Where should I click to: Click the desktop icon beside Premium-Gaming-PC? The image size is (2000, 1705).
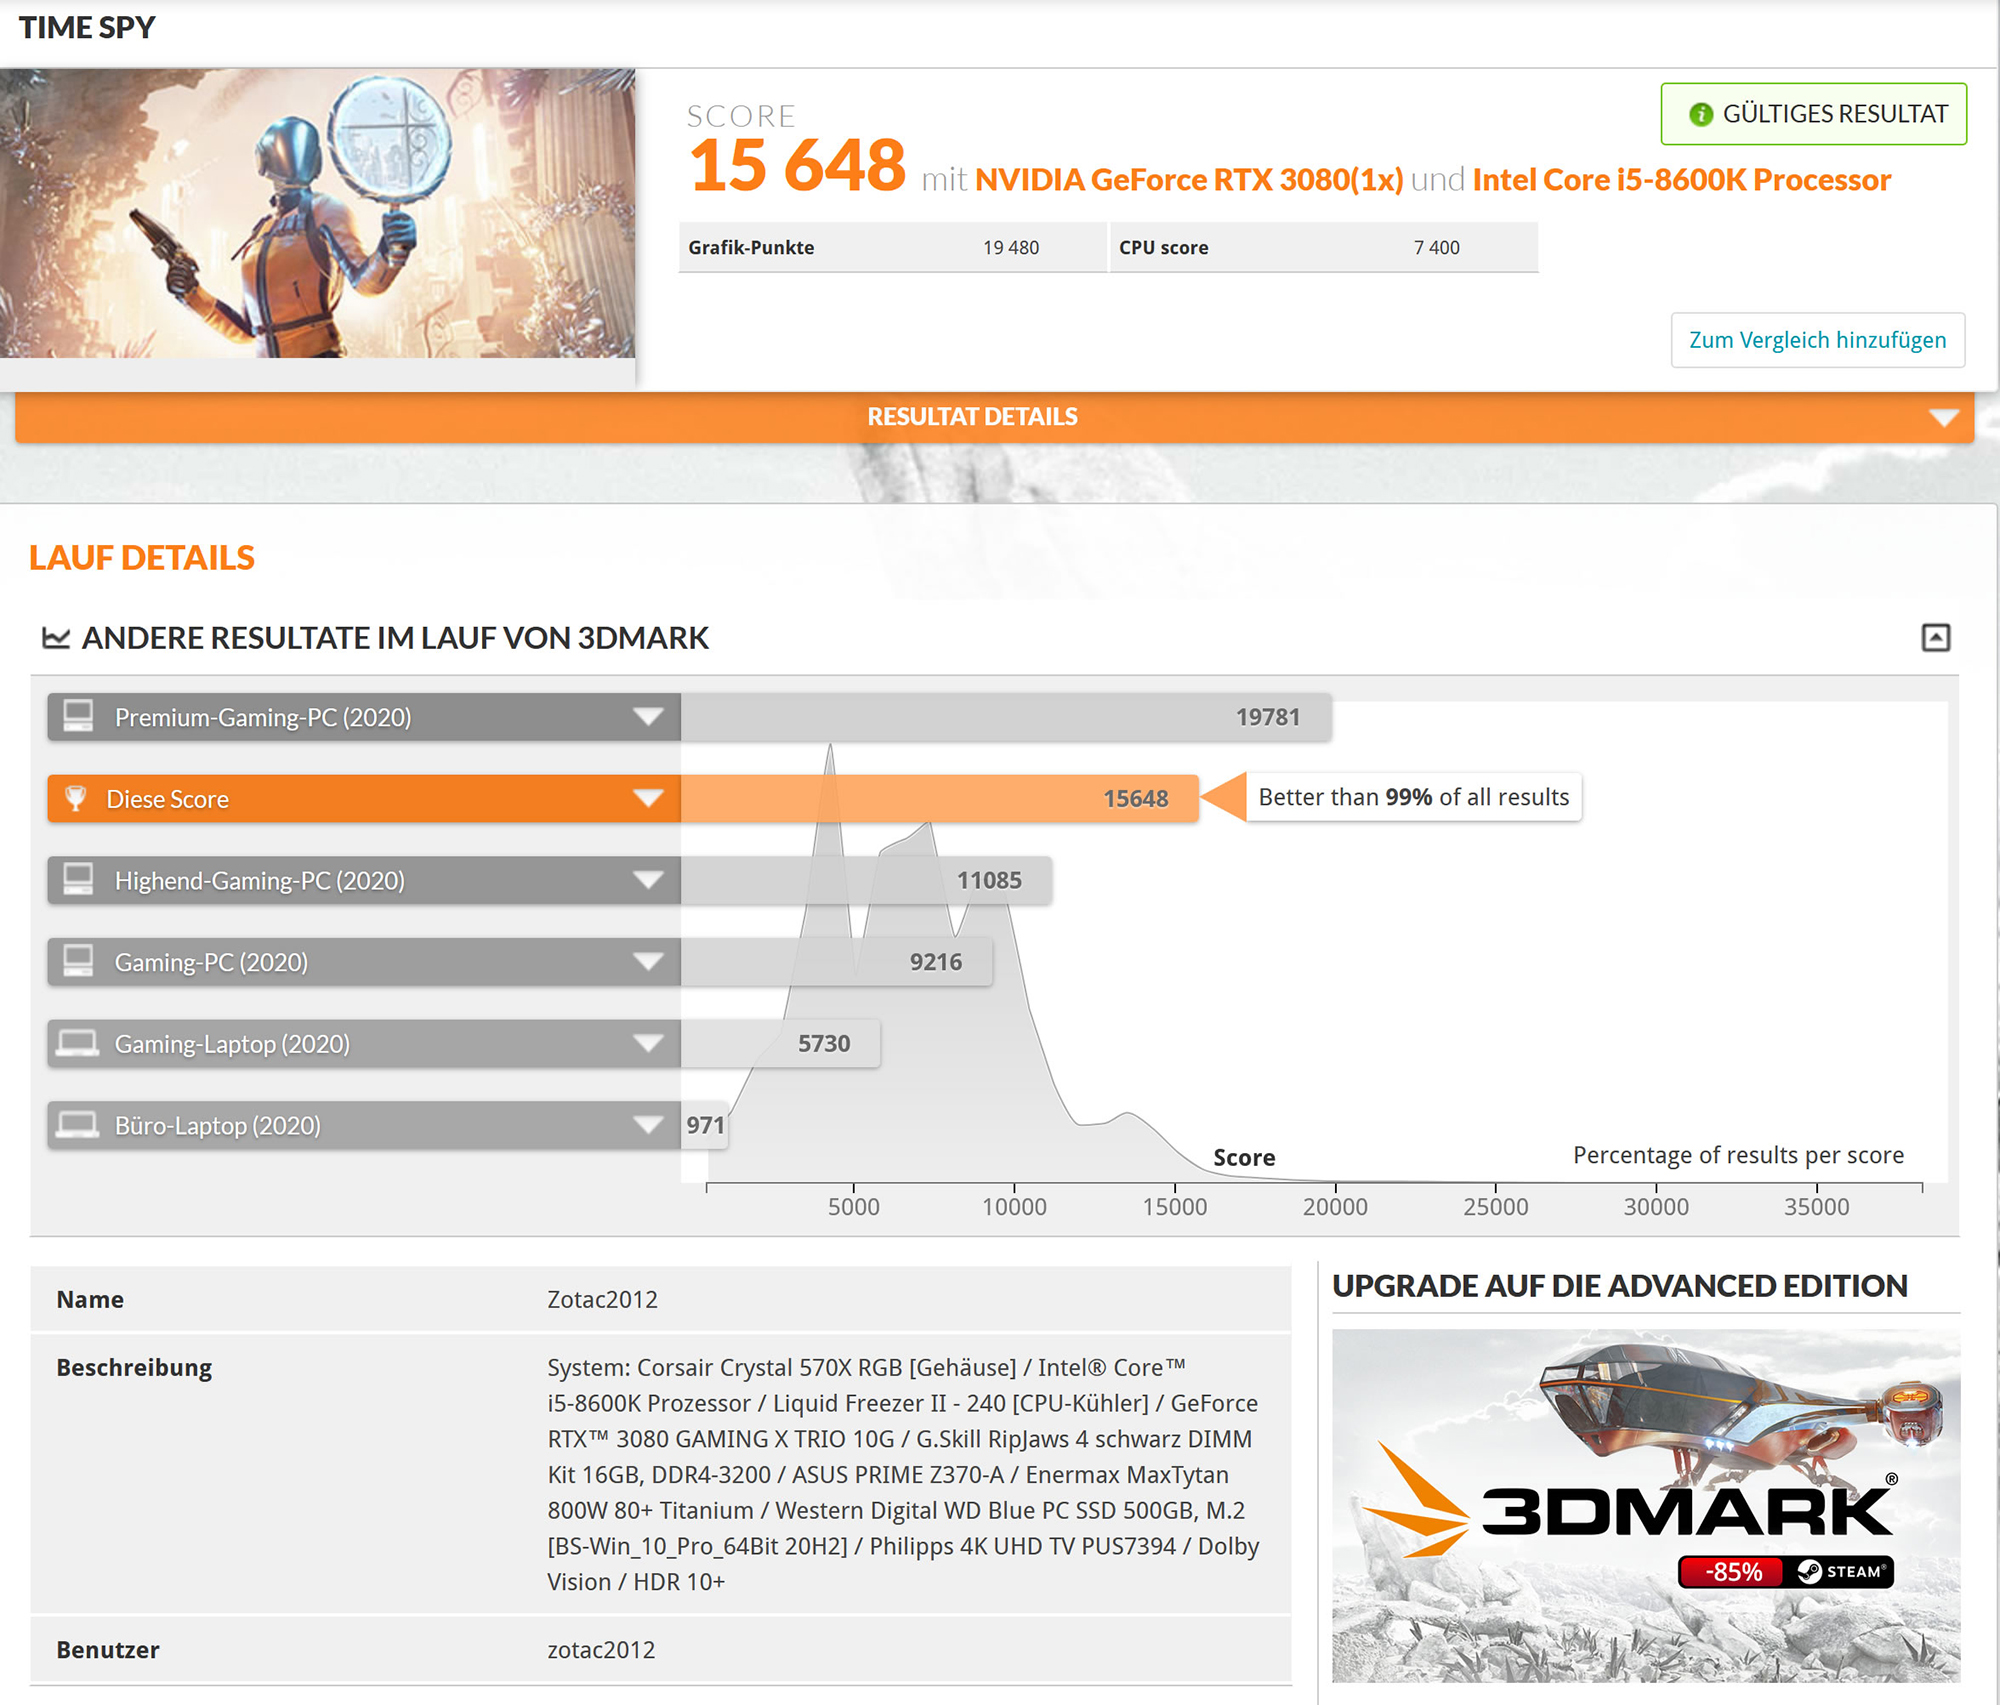[x=78, y=716]
